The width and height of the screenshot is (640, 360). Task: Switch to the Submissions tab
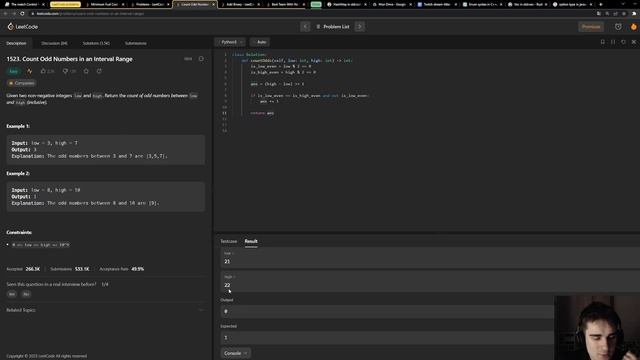136,43
